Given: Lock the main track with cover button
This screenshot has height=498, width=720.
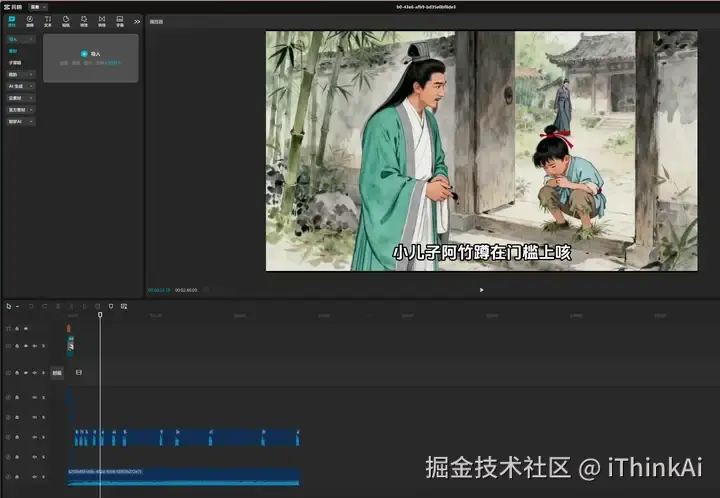Looking at the screenshot, I should tap(17, 373).
